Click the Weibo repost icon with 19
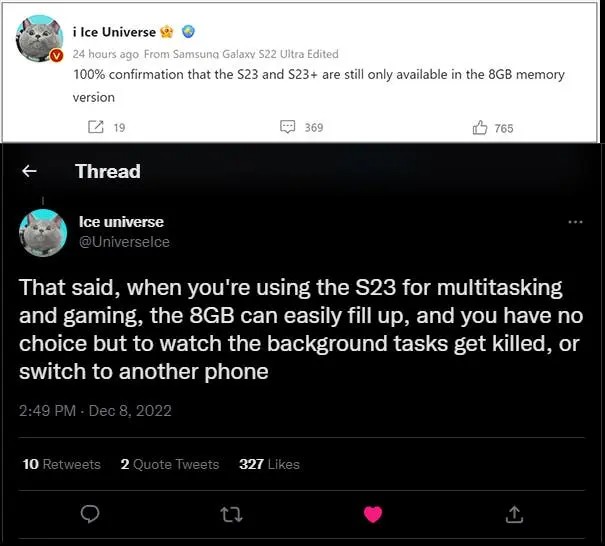The image size is (605, 546). (x=96, y=127)
